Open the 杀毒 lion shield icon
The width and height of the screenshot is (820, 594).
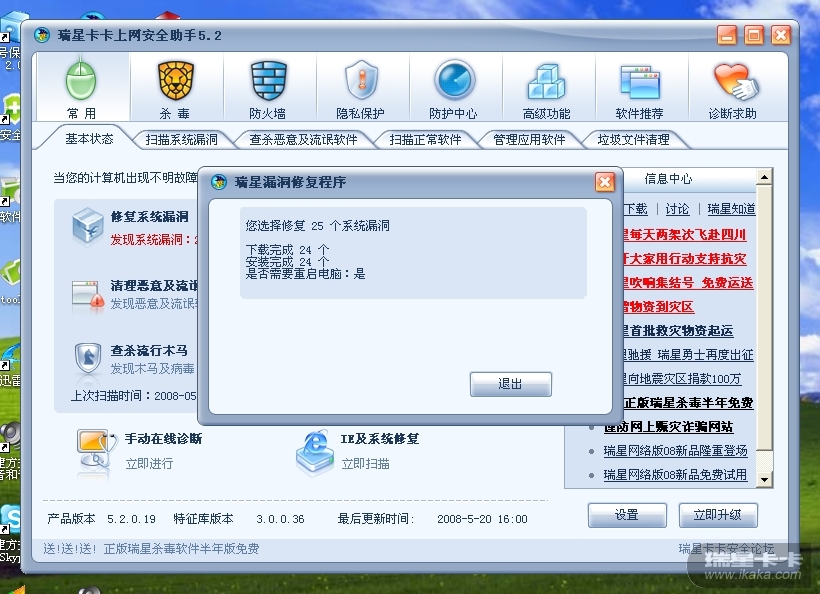pos(176,80)
